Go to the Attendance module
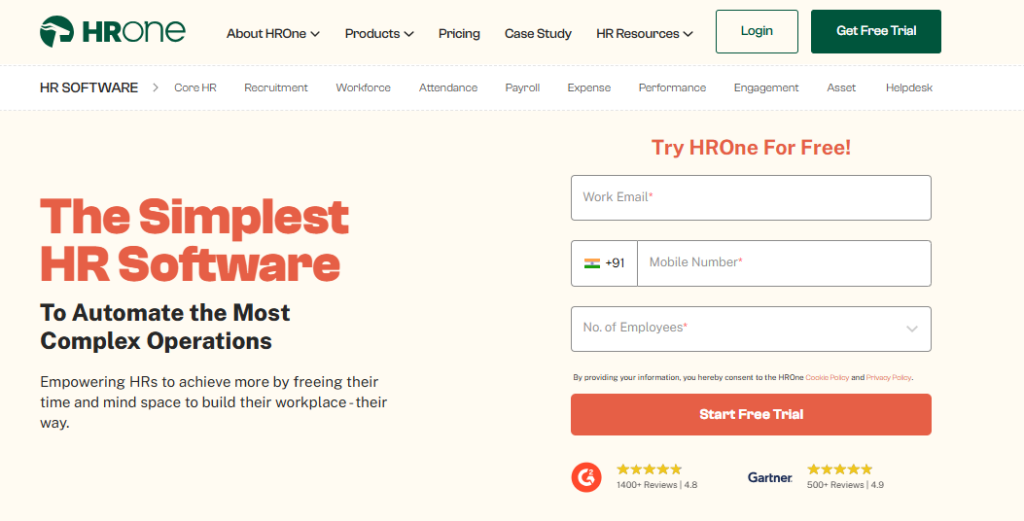This screenshot has height=521, width=1024. pyautogui.click(x=448, y=87)
